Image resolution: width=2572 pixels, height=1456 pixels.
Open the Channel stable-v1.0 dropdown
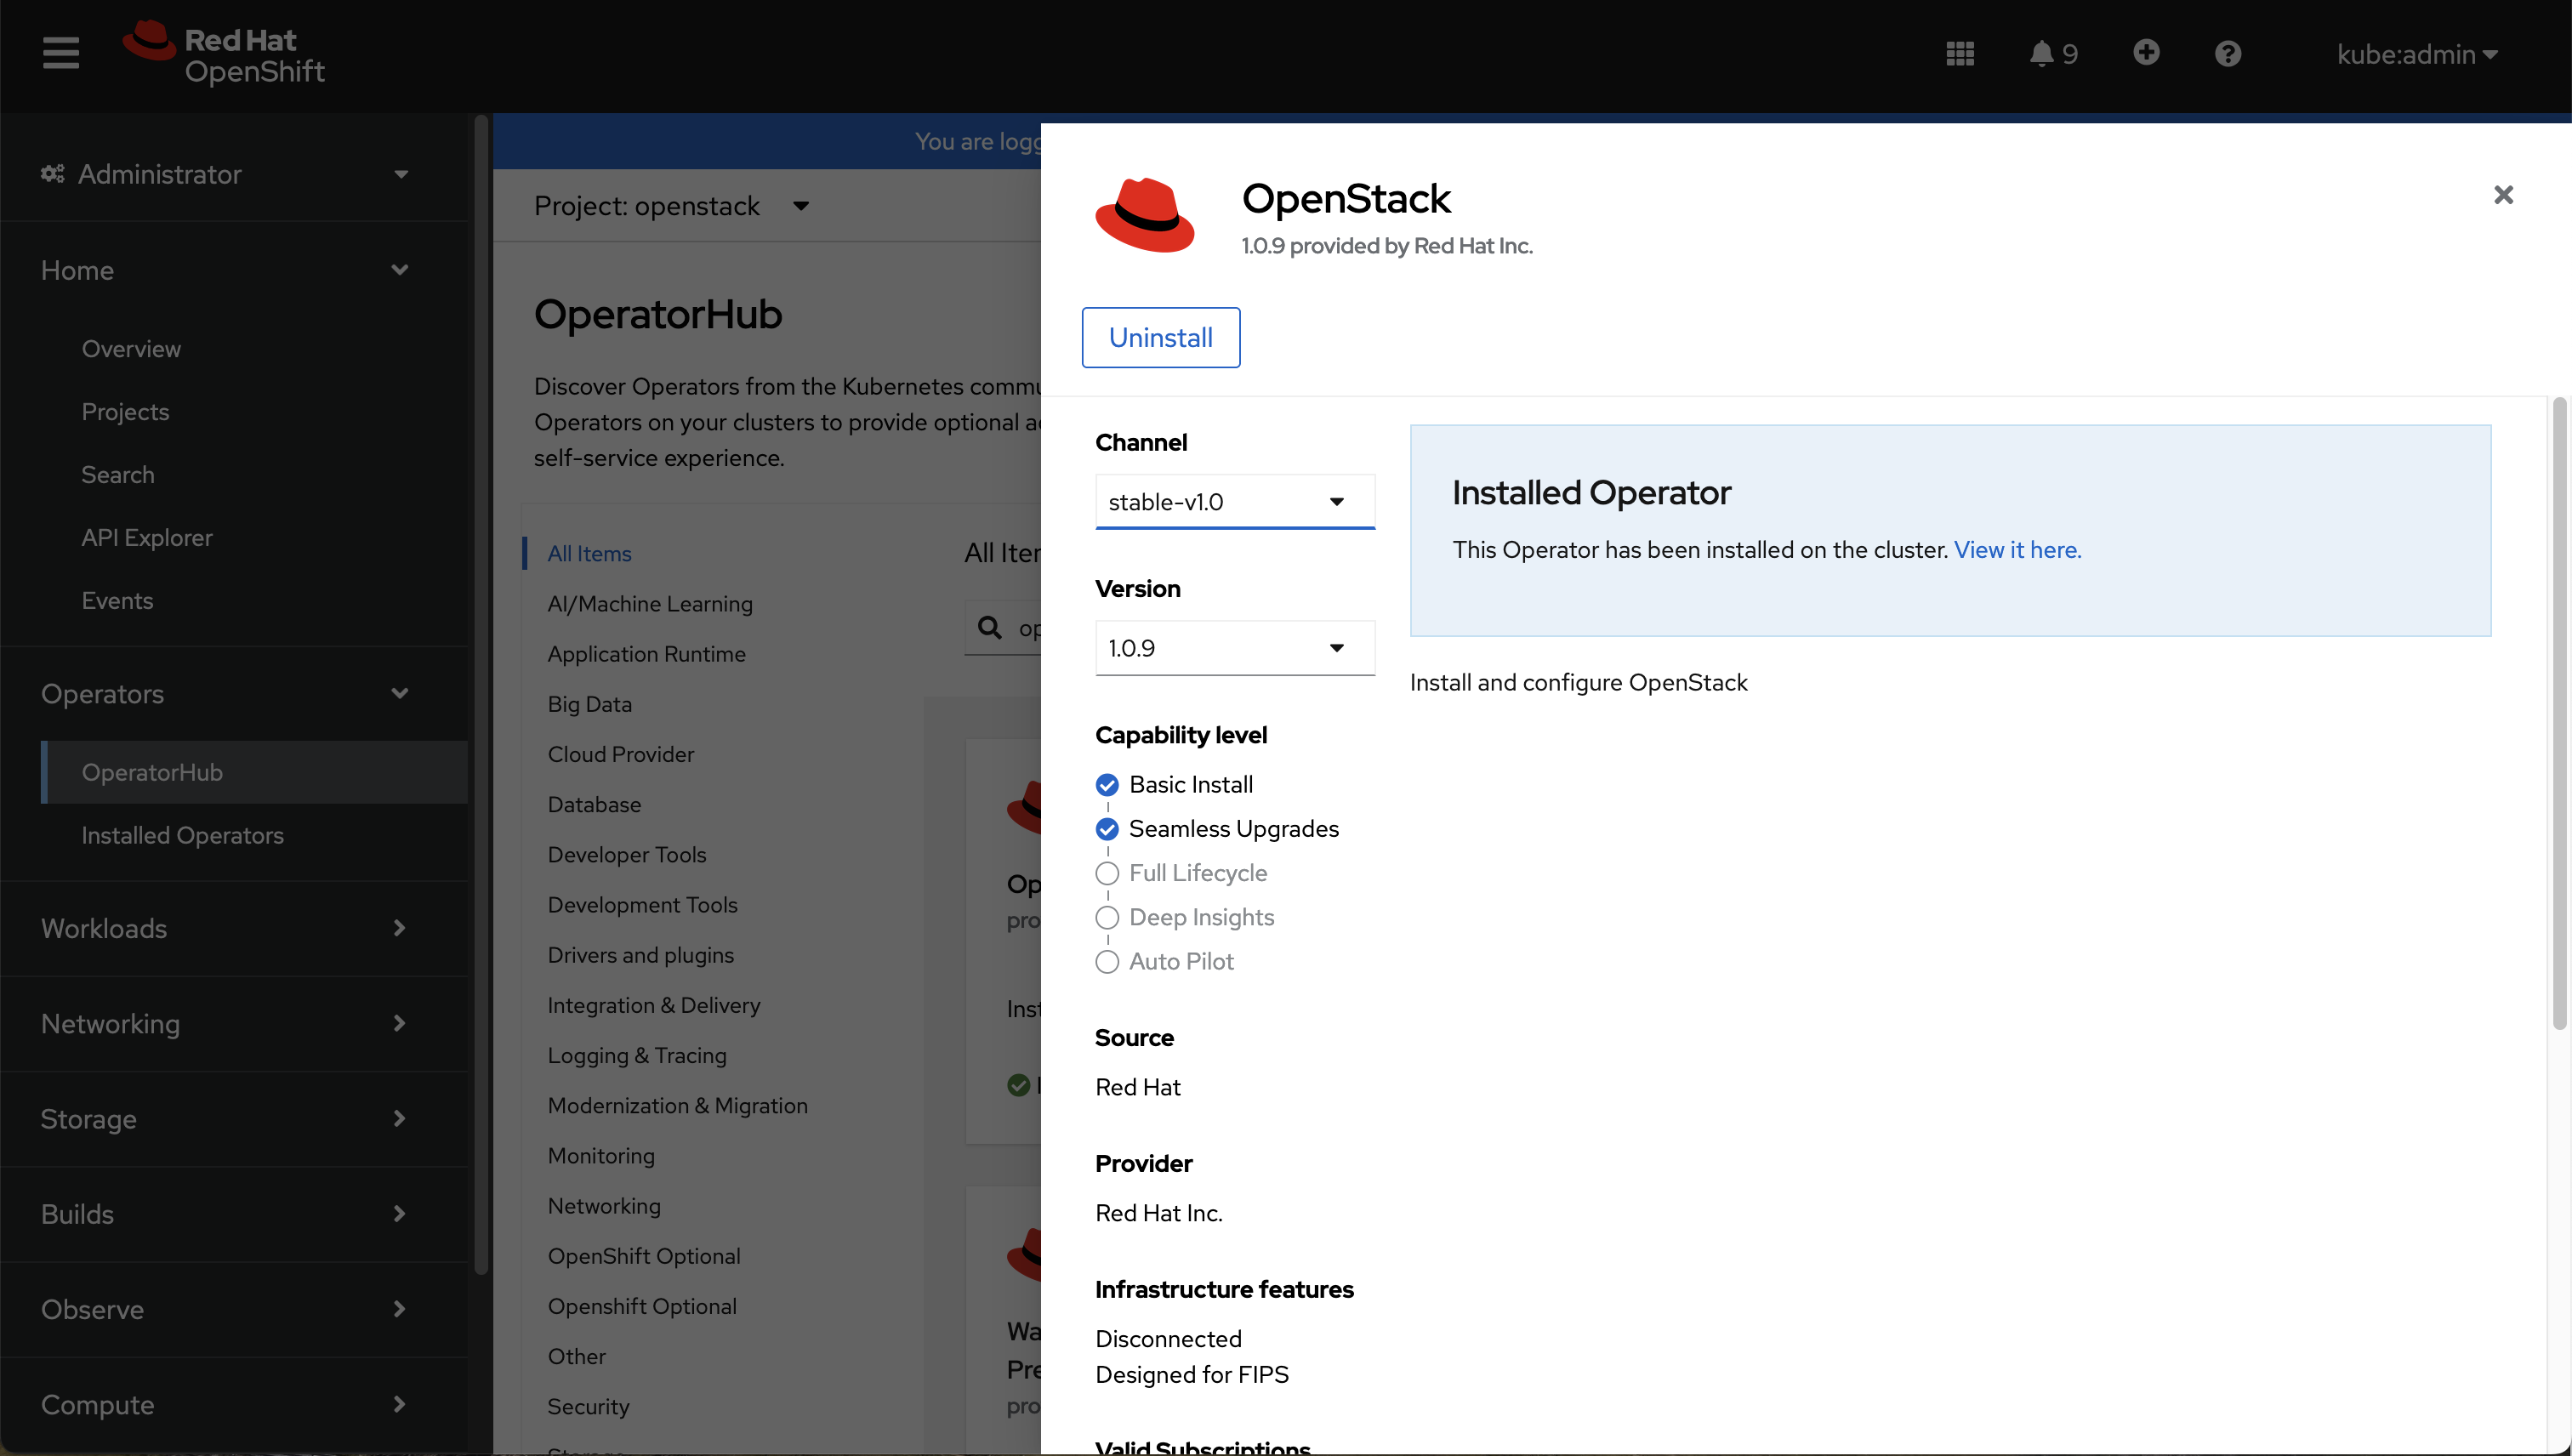pos(1234,501)
